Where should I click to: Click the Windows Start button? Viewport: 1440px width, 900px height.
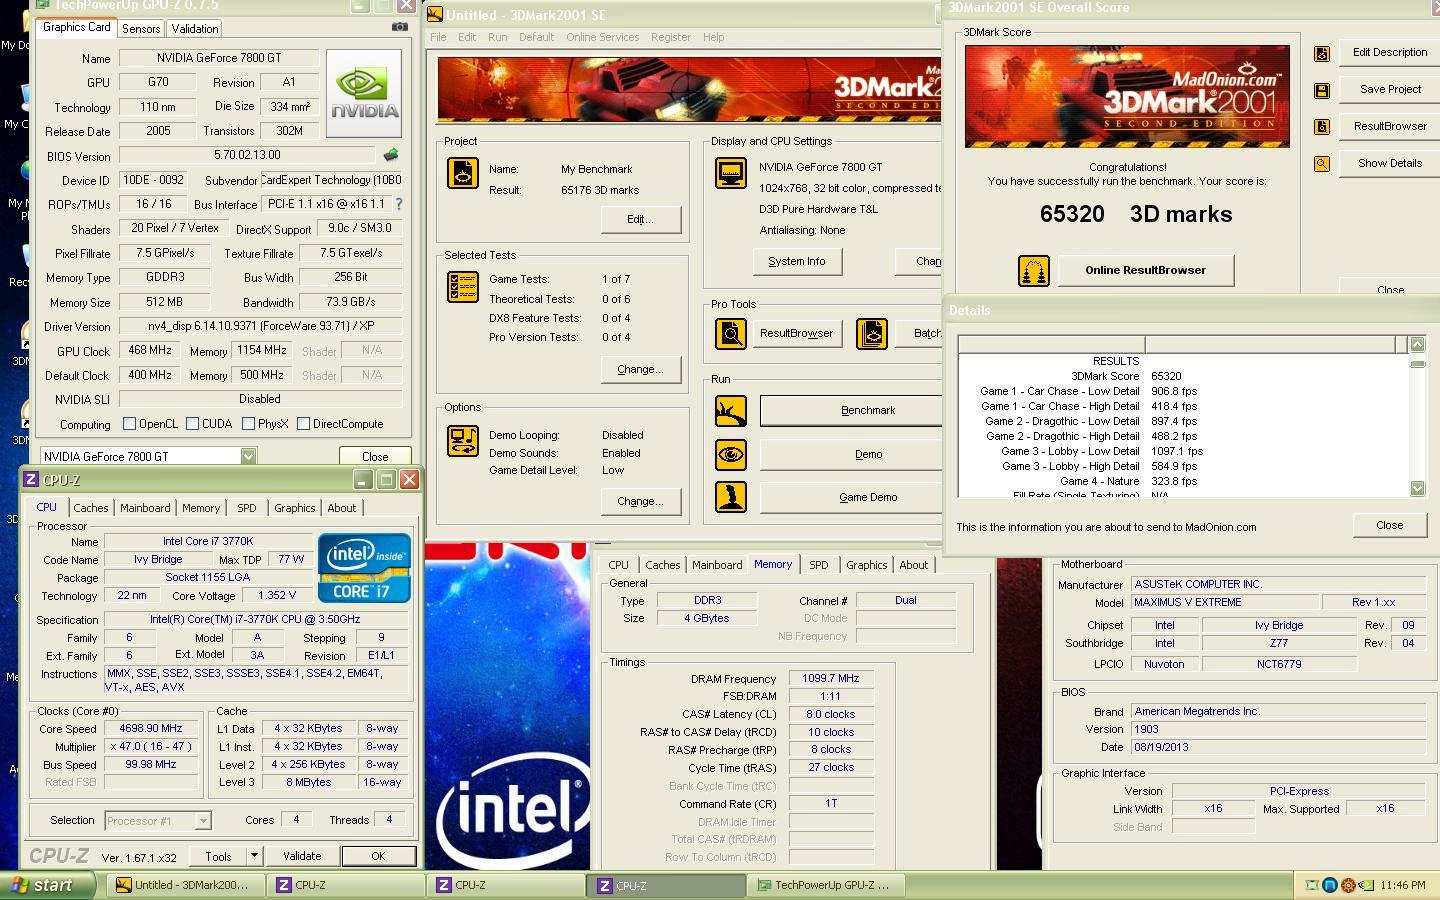[x=48, y=885]
